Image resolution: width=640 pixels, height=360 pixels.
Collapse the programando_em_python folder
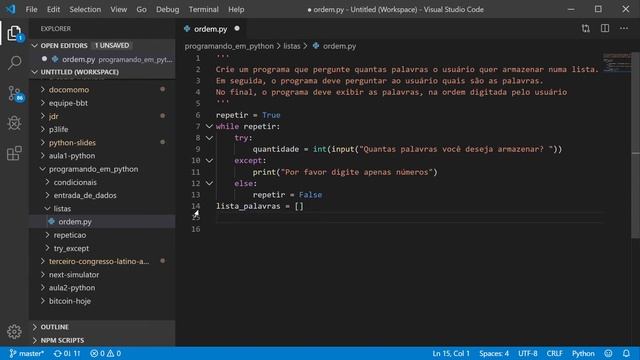43,169
